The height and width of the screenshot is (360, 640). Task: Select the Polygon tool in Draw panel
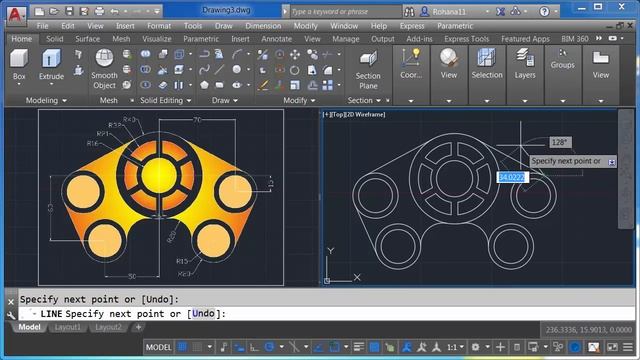(x=204, y=85)
